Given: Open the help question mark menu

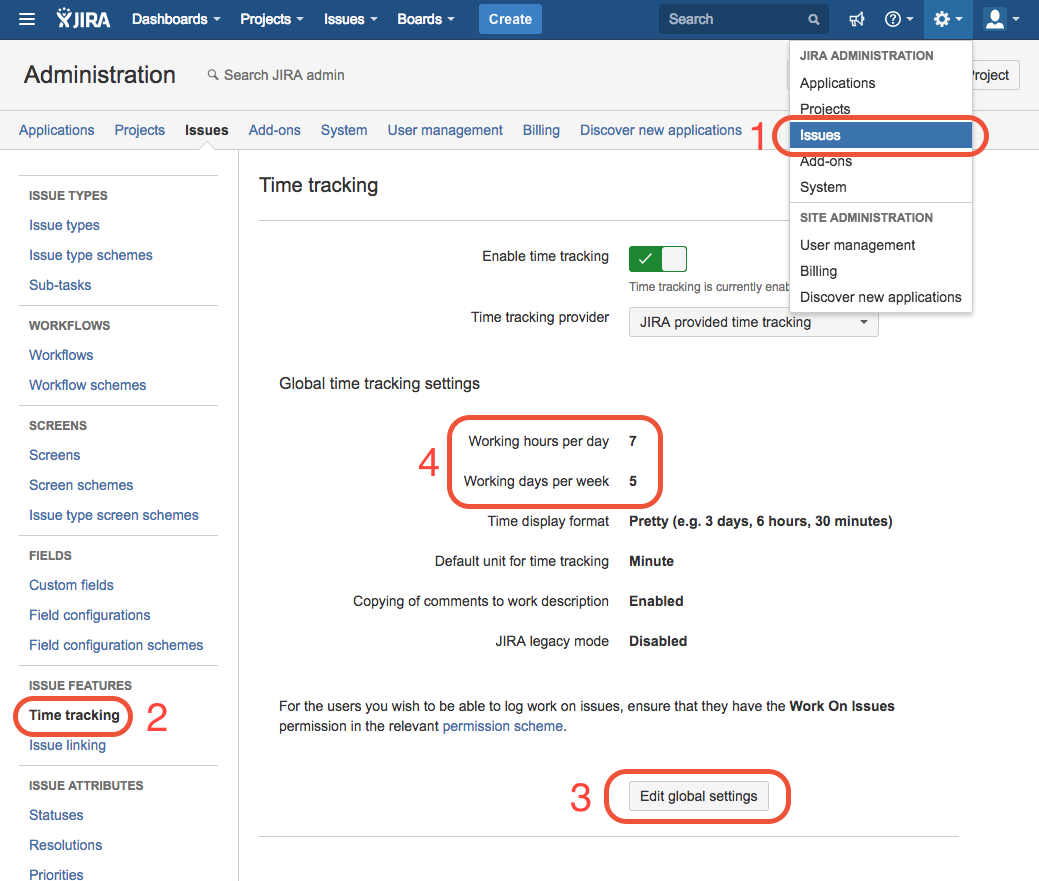Looking at the screenshot, I should point(899,19).
